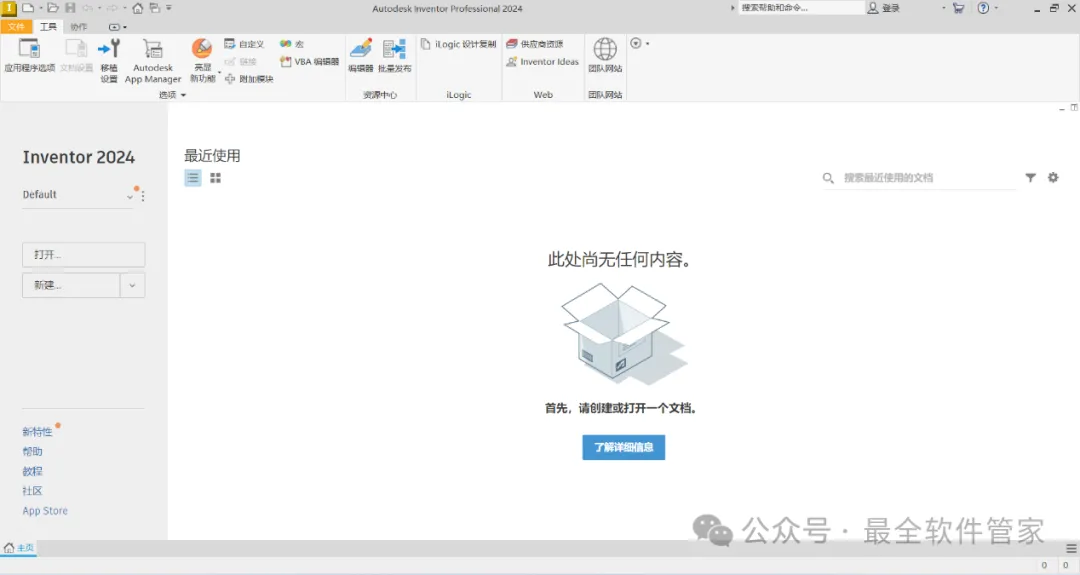Open the Help (帮助) link in sidebar

click(32, 452)
